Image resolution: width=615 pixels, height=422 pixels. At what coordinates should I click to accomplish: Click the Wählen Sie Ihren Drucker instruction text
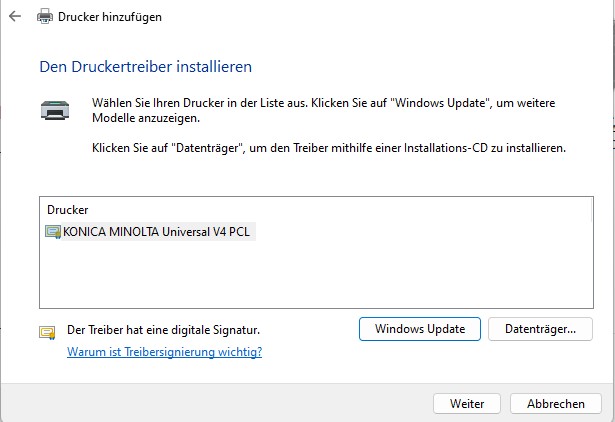324,110
